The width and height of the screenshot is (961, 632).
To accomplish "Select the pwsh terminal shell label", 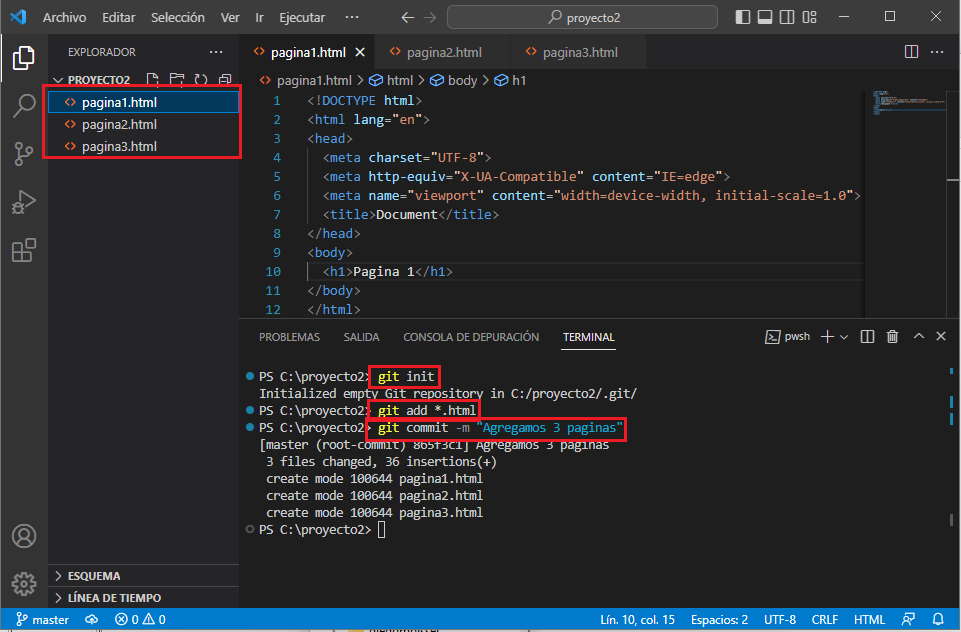I will click(x=788, y=337).
